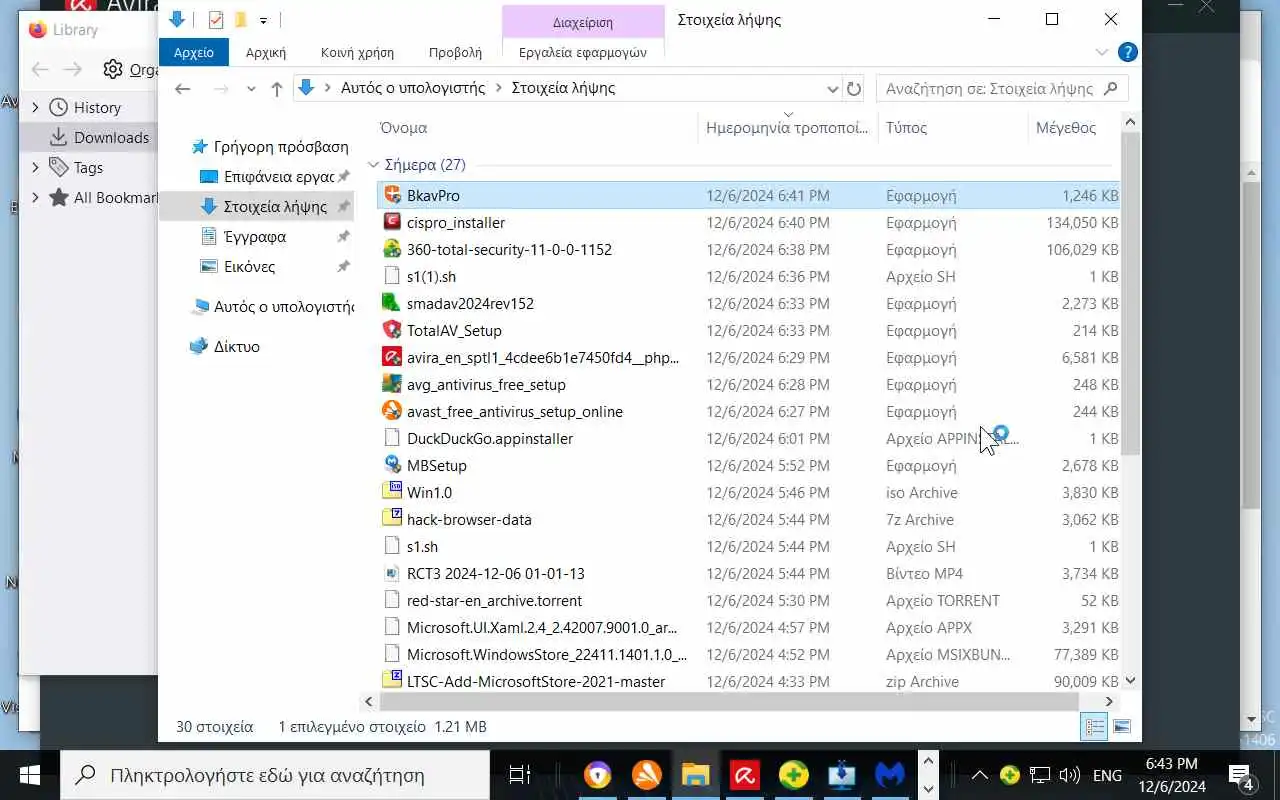Open the Αρχείο menu tab
This screenshot has height=800, width=1280.
[x=194, y=52]
